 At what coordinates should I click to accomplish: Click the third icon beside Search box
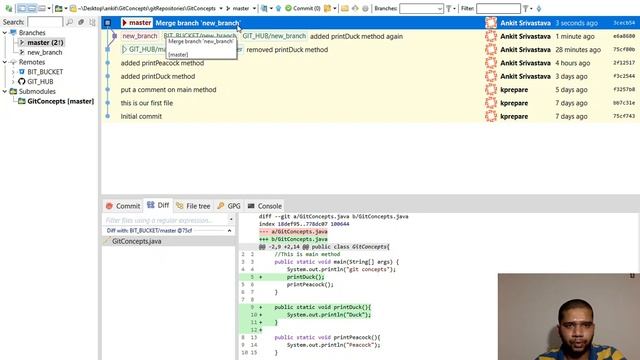pyautogui.click(x=93, y=22)
